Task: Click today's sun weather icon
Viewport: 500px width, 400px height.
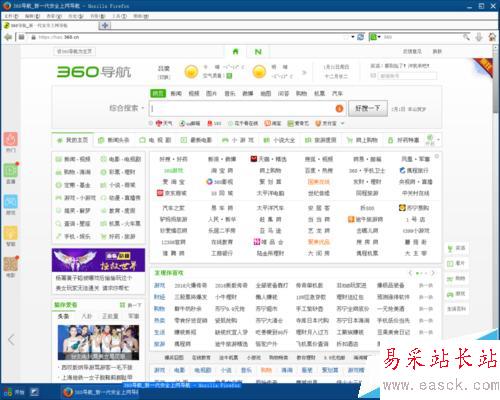Action: pos(191,72)
